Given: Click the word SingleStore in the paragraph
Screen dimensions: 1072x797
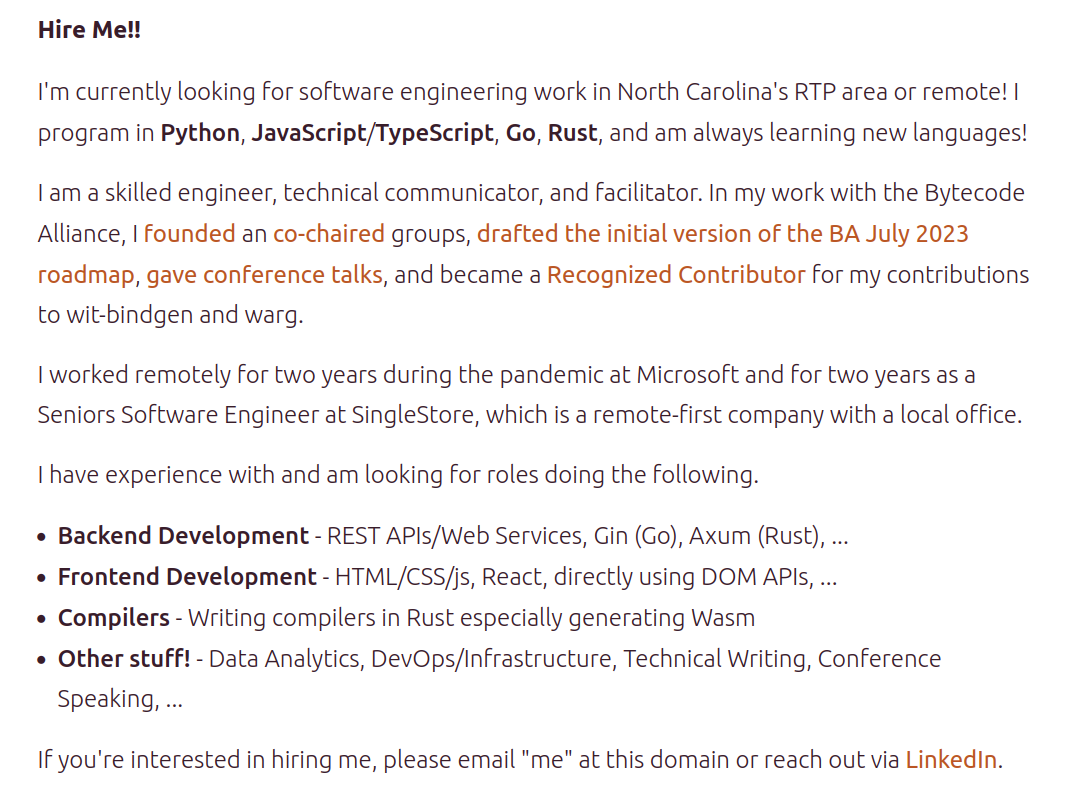Looking at the screenshot, I should click(x=413, y=415).
